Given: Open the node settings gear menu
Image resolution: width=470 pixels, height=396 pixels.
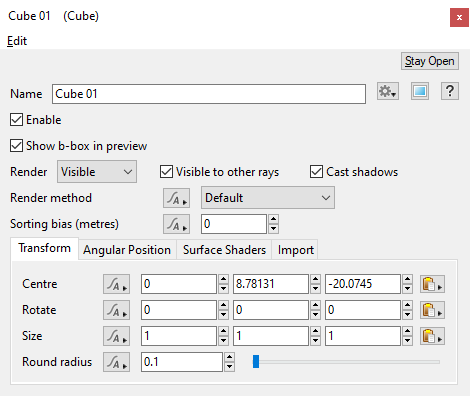Looking at the screenshot, I should (x=388, y=91).
